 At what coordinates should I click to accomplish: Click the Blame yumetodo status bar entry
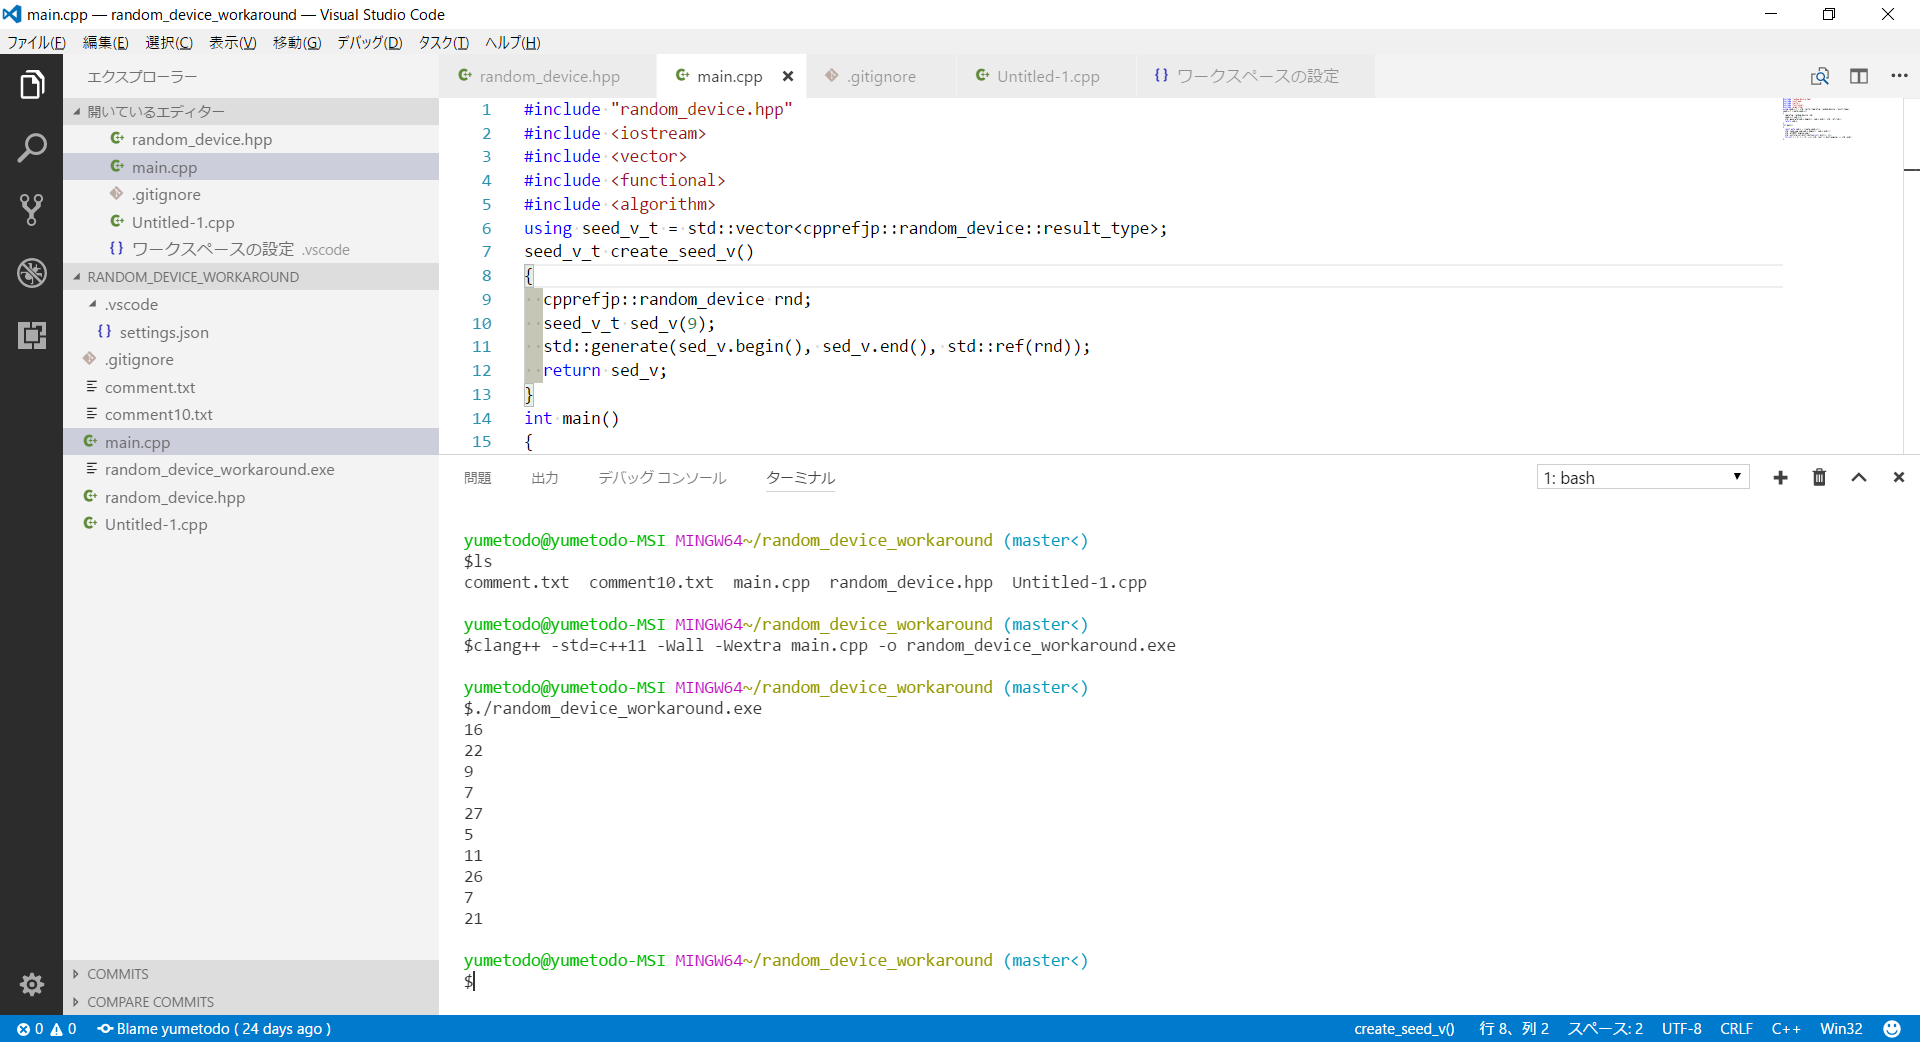[x=214, y=1029]
